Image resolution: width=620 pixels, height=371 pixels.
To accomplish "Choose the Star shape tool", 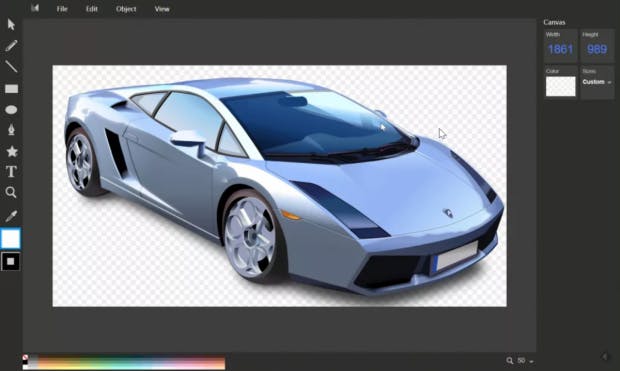I will (x=11, y=151).
